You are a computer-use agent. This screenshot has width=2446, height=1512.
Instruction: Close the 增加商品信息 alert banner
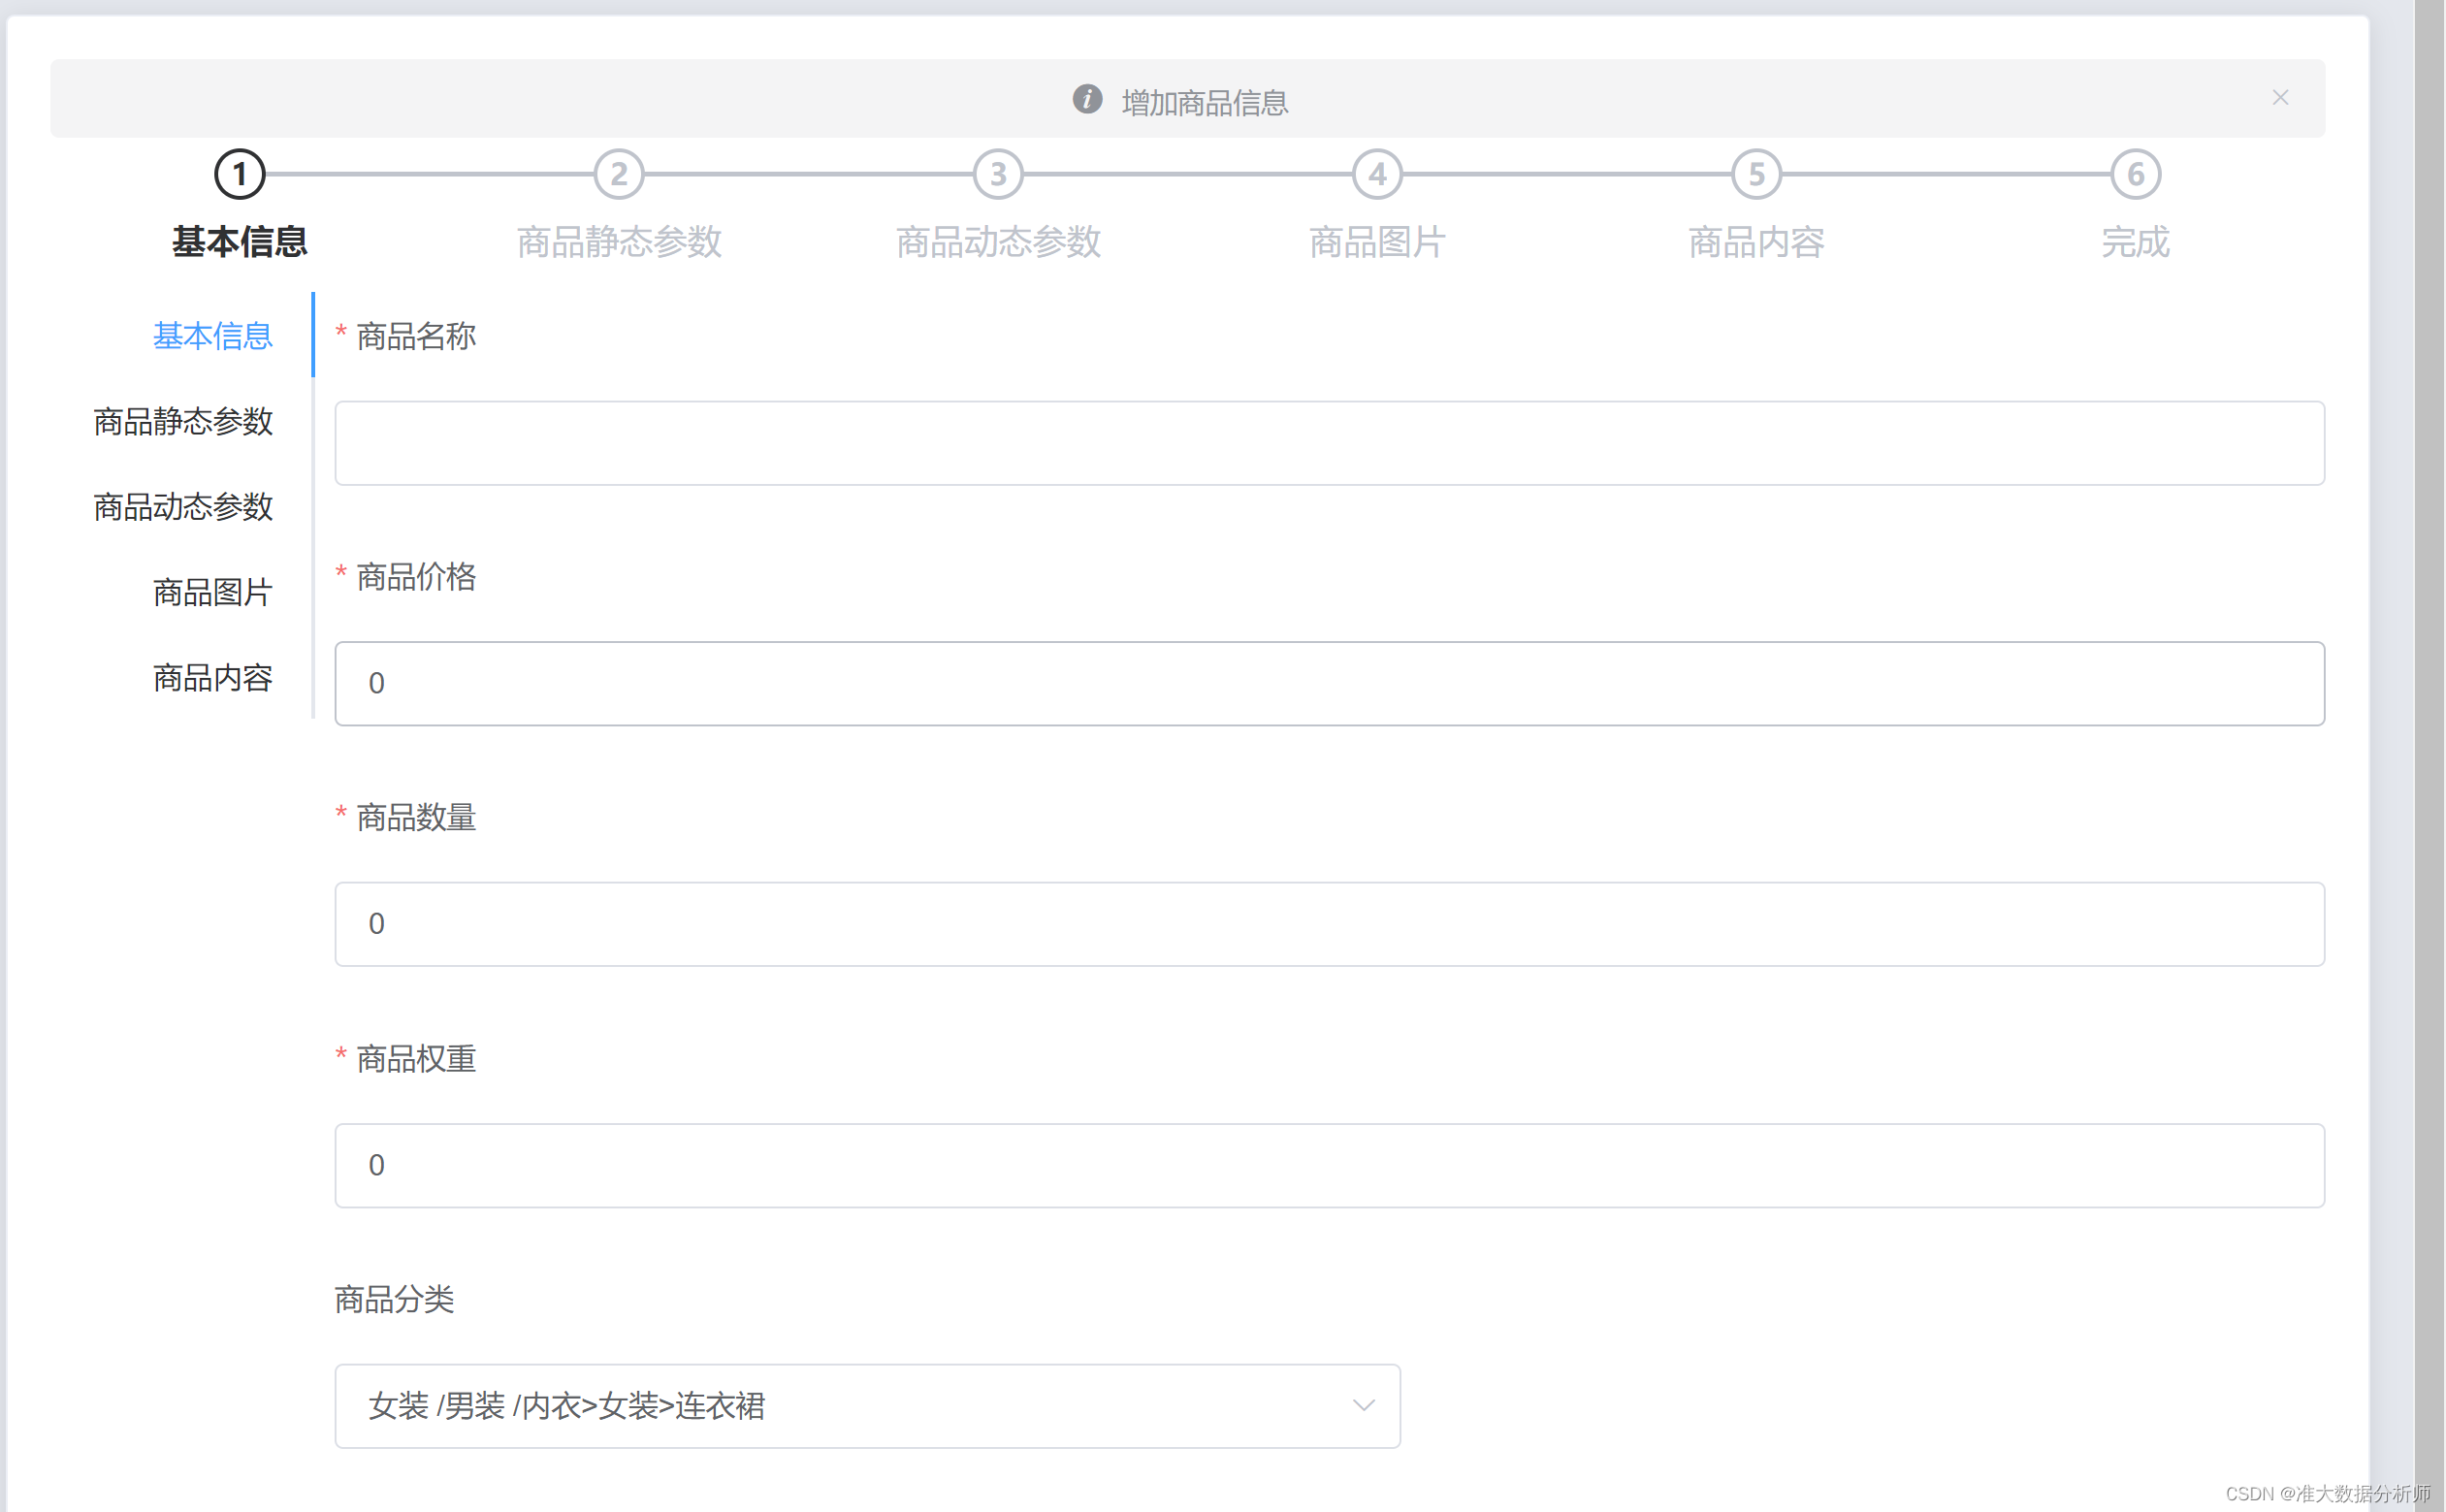tap(2280, 97)
